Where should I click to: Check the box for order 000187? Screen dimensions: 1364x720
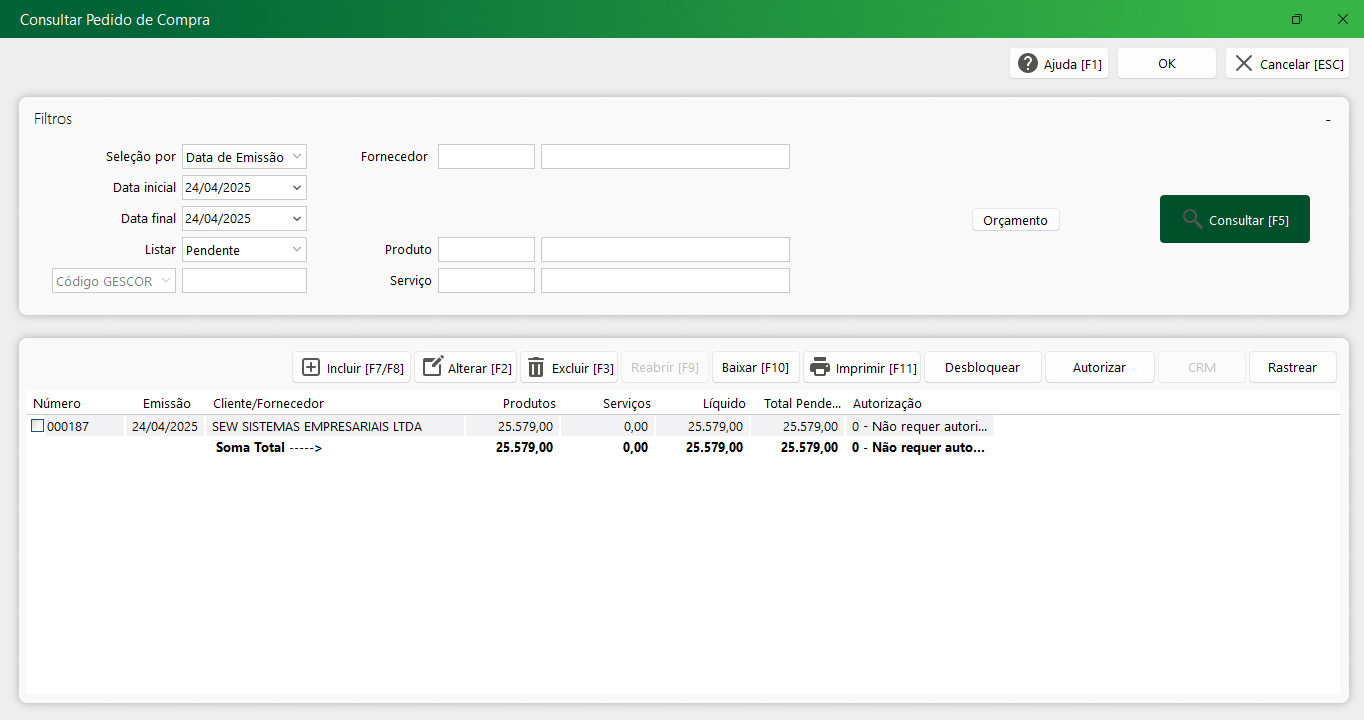point(38,426)
